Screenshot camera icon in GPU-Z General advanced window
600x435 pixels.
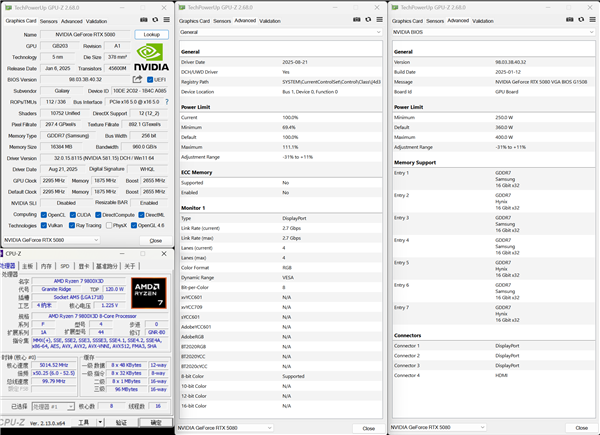(x=357, y=20)
